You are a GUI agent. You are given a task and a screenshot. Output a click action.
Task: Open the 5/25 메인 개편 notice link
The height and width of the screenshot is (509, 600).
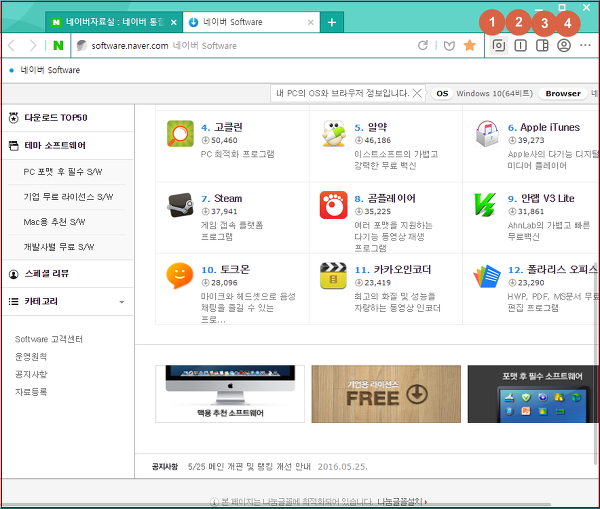tap(249, 467)
